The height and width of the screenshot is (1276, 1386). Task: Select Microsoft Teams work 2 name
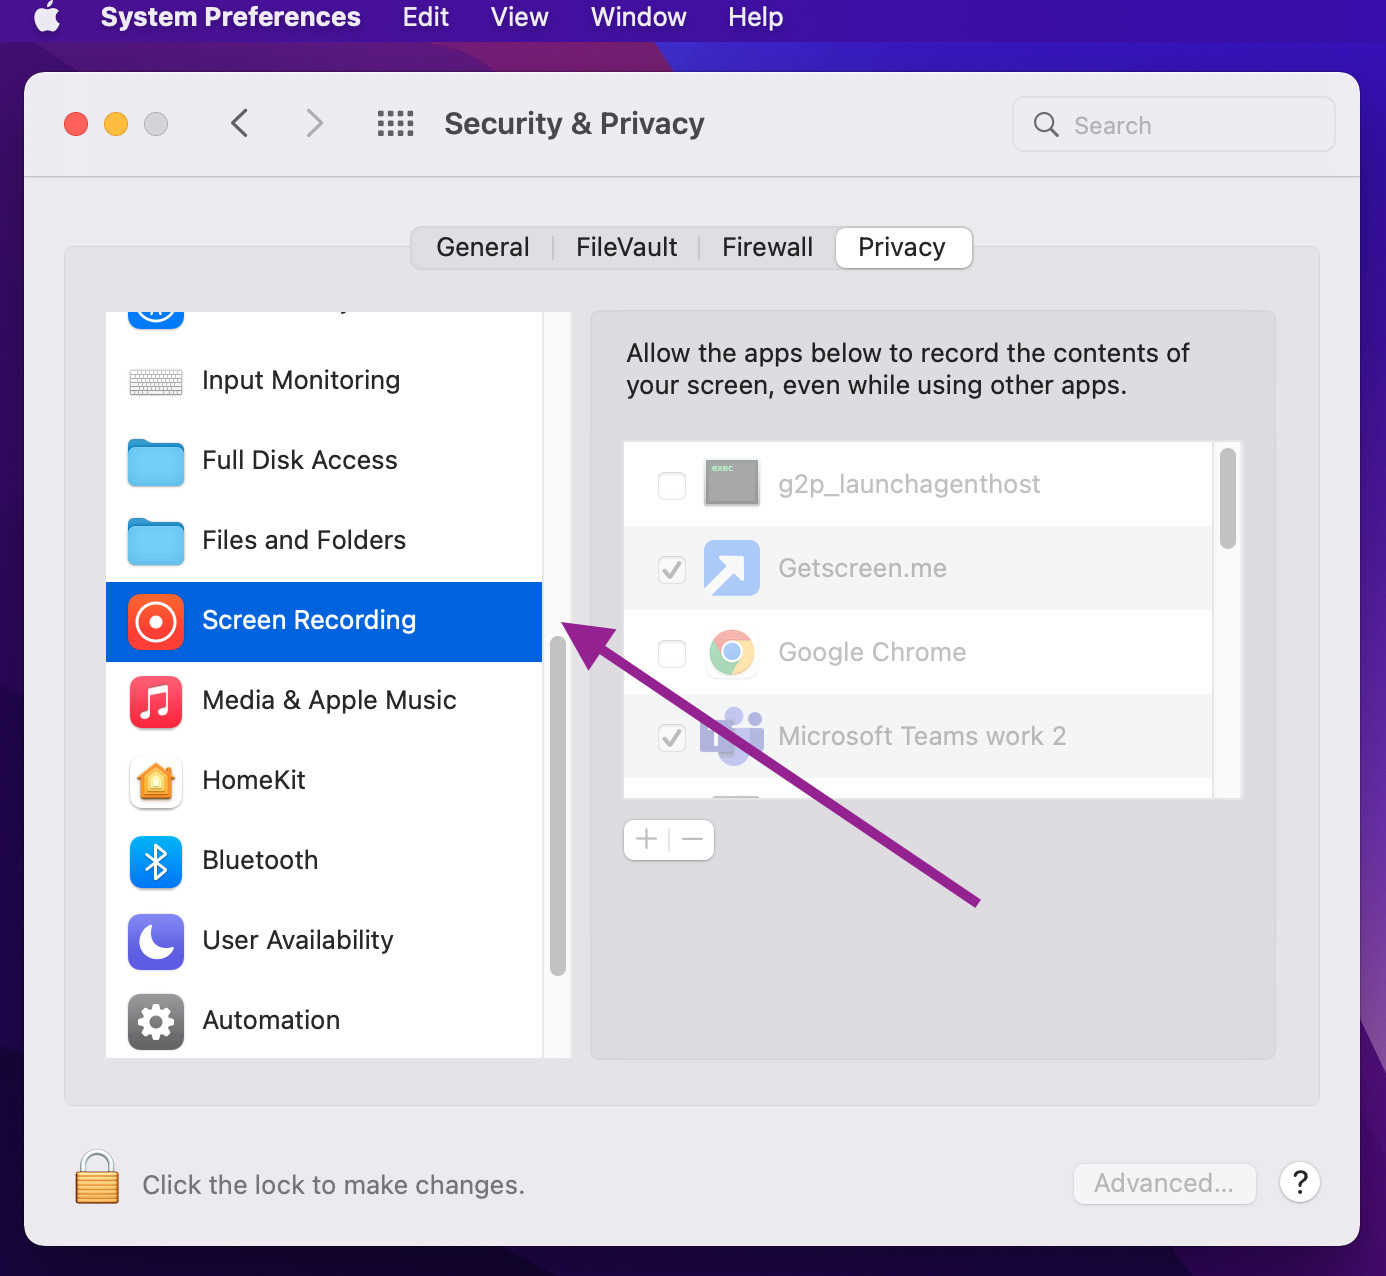tap(922, 736)
